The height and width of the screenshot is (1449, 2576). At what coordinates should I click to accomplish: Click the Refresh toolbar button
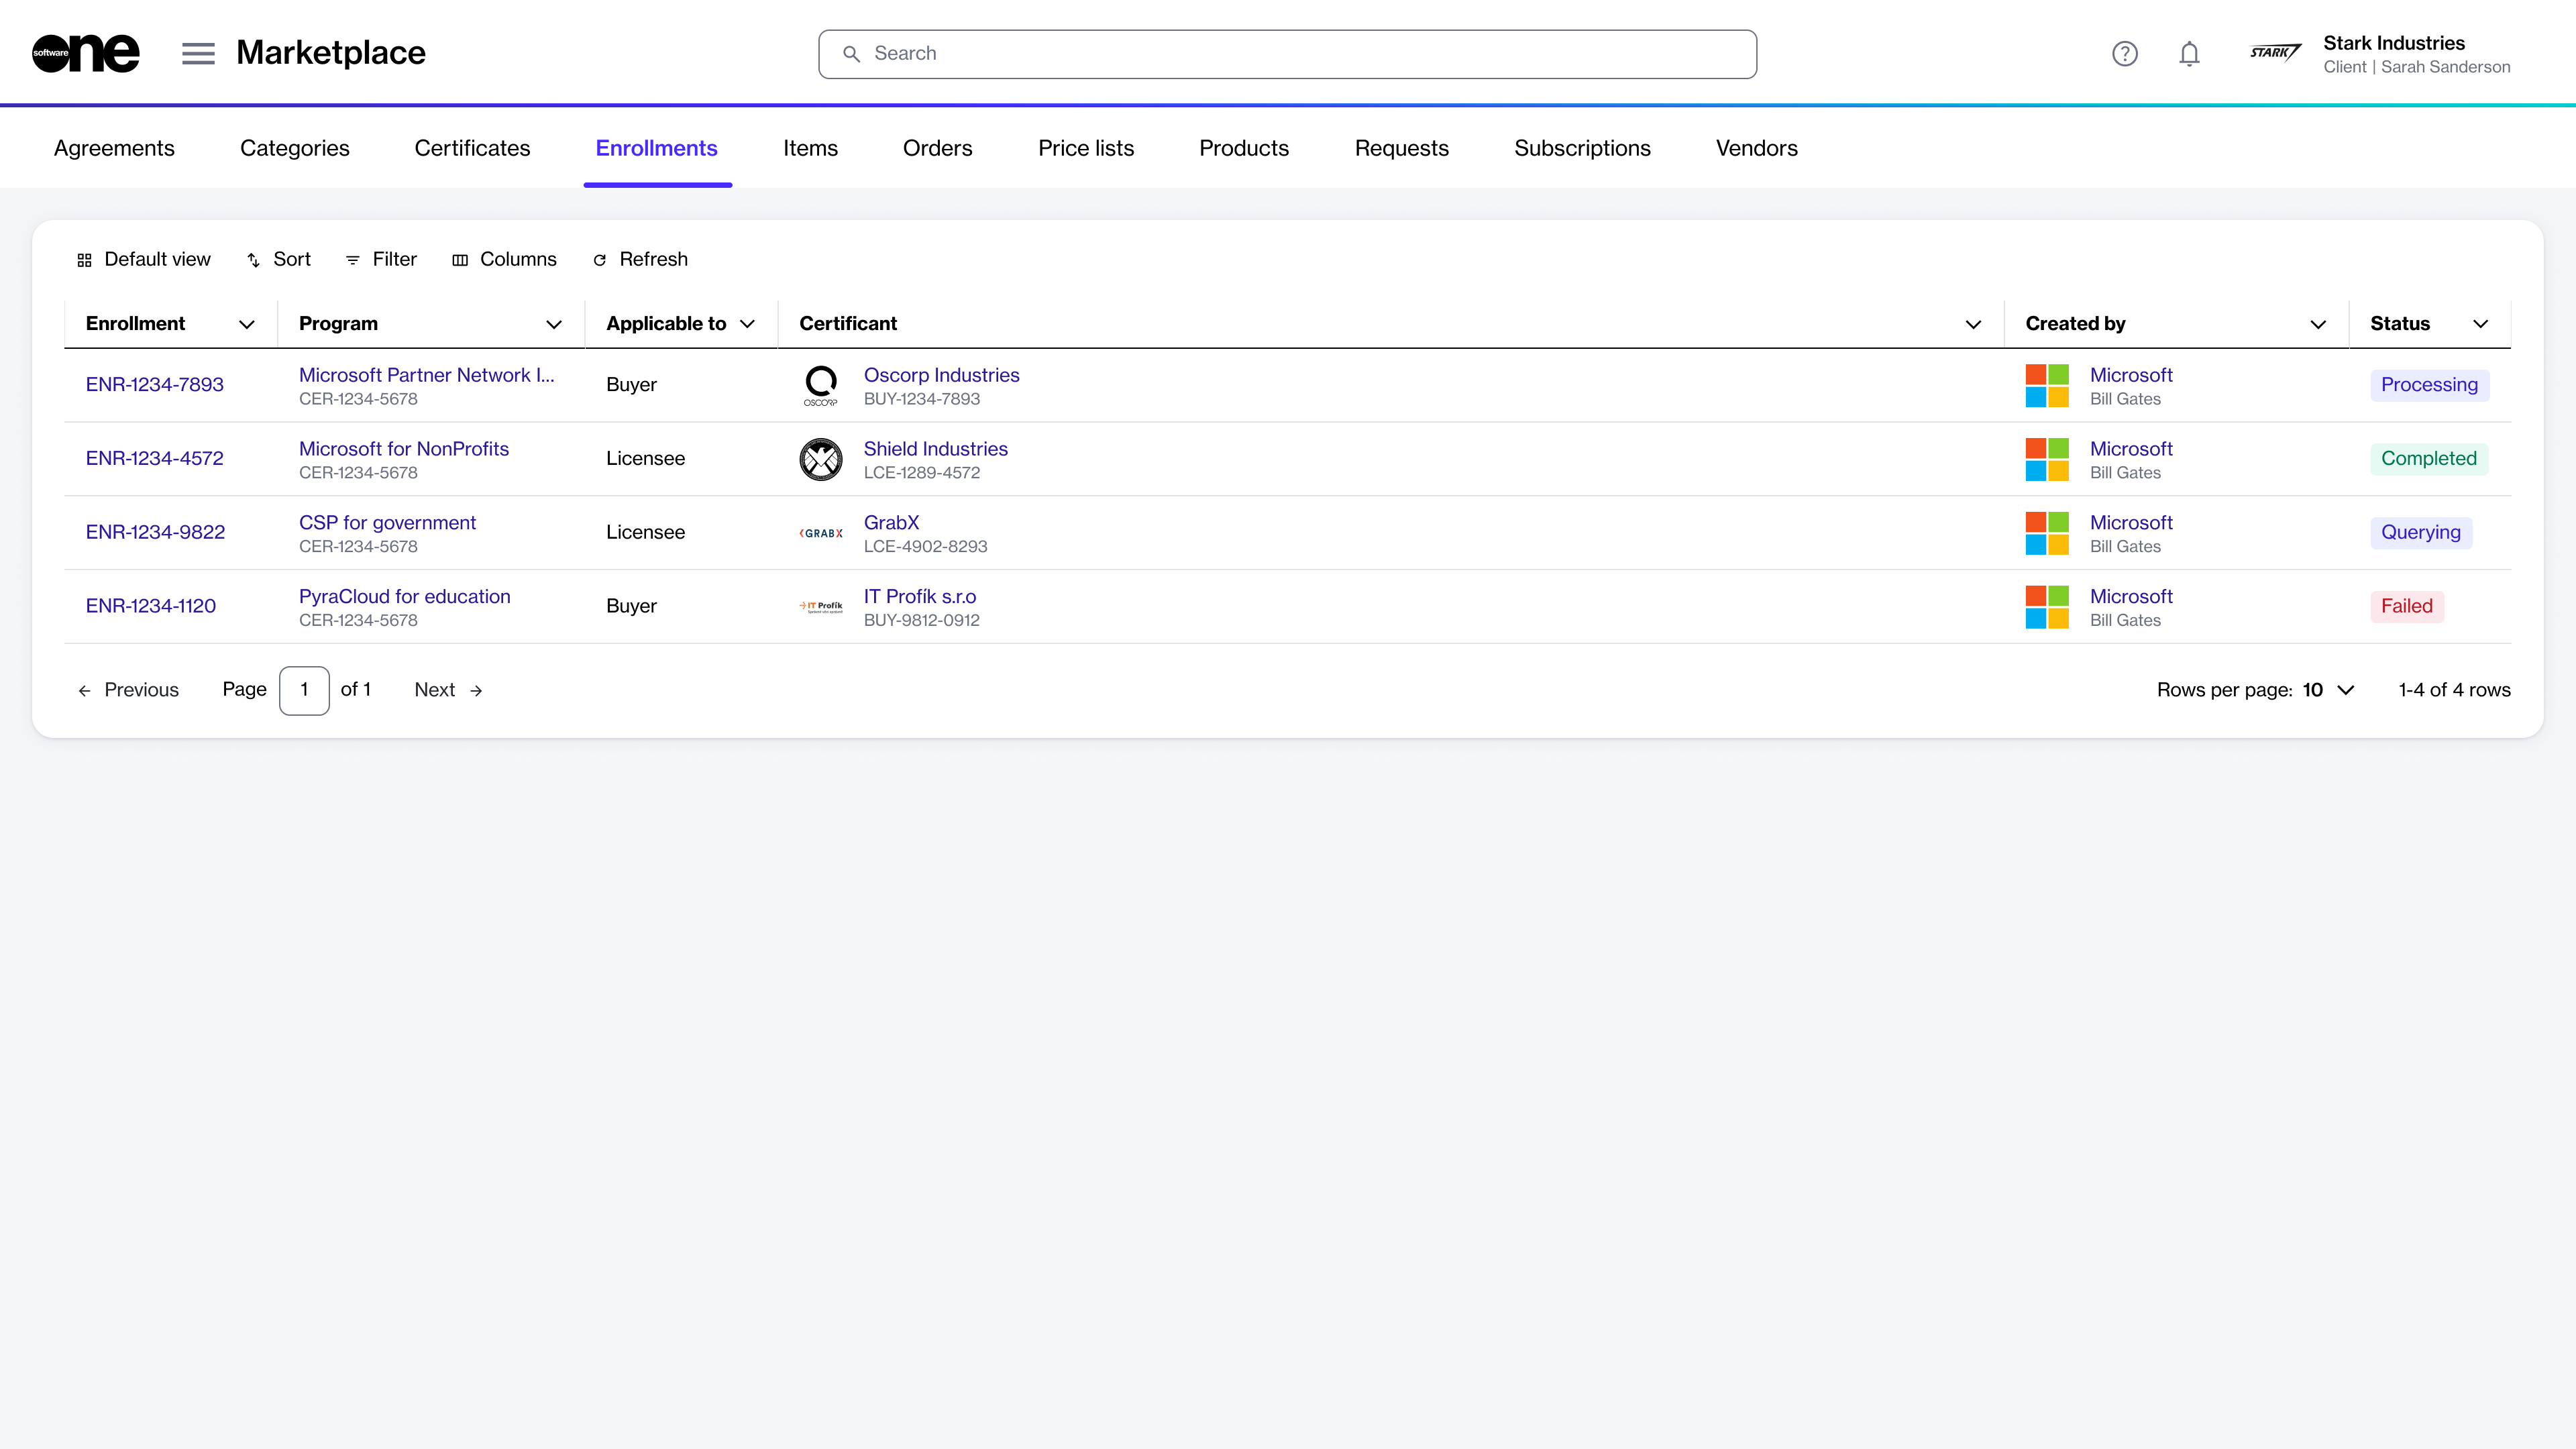[640, 259]
